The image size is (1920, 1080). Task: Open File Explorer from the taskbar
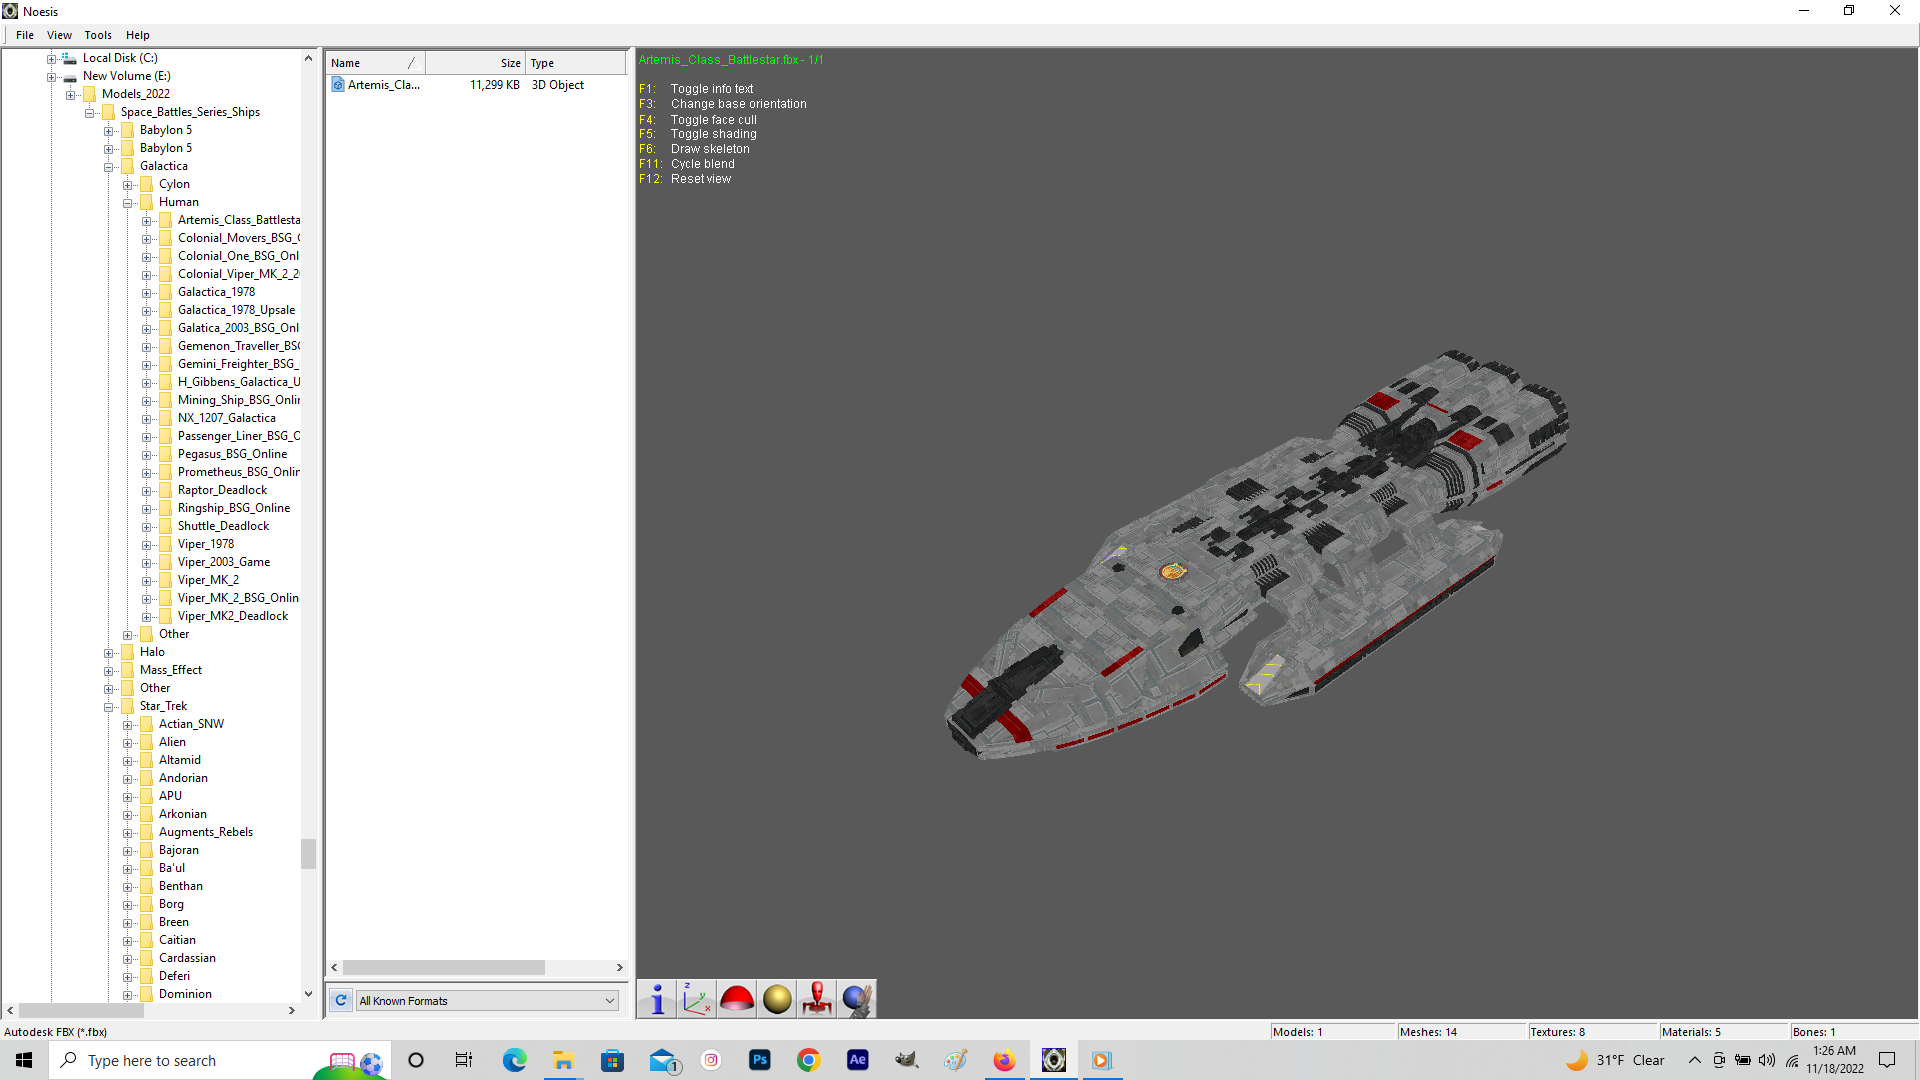coord(563,1060)
